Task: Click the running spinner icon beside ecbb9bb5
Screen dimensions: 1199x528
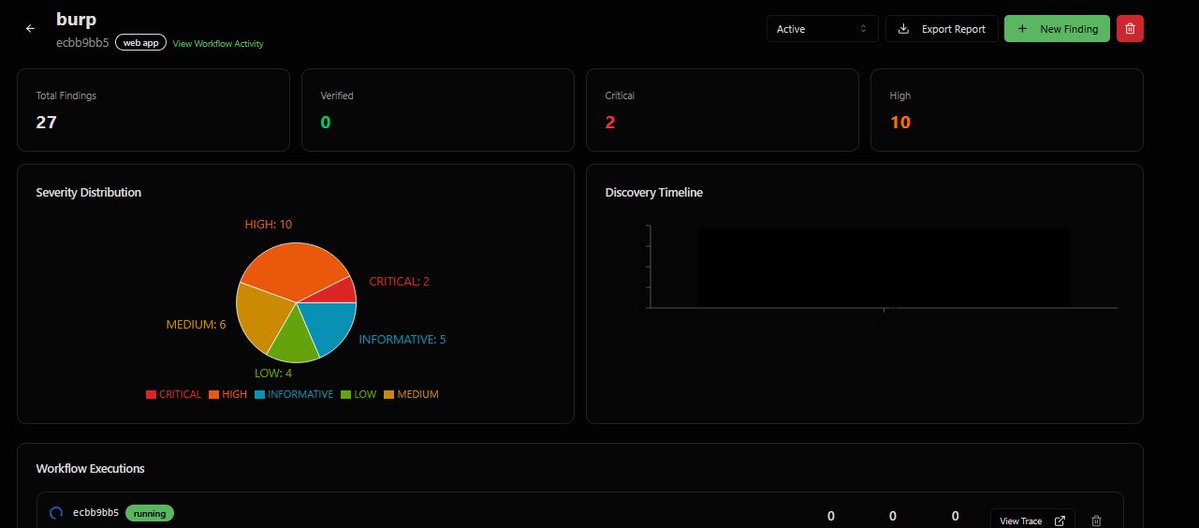Action: [56, 513]
